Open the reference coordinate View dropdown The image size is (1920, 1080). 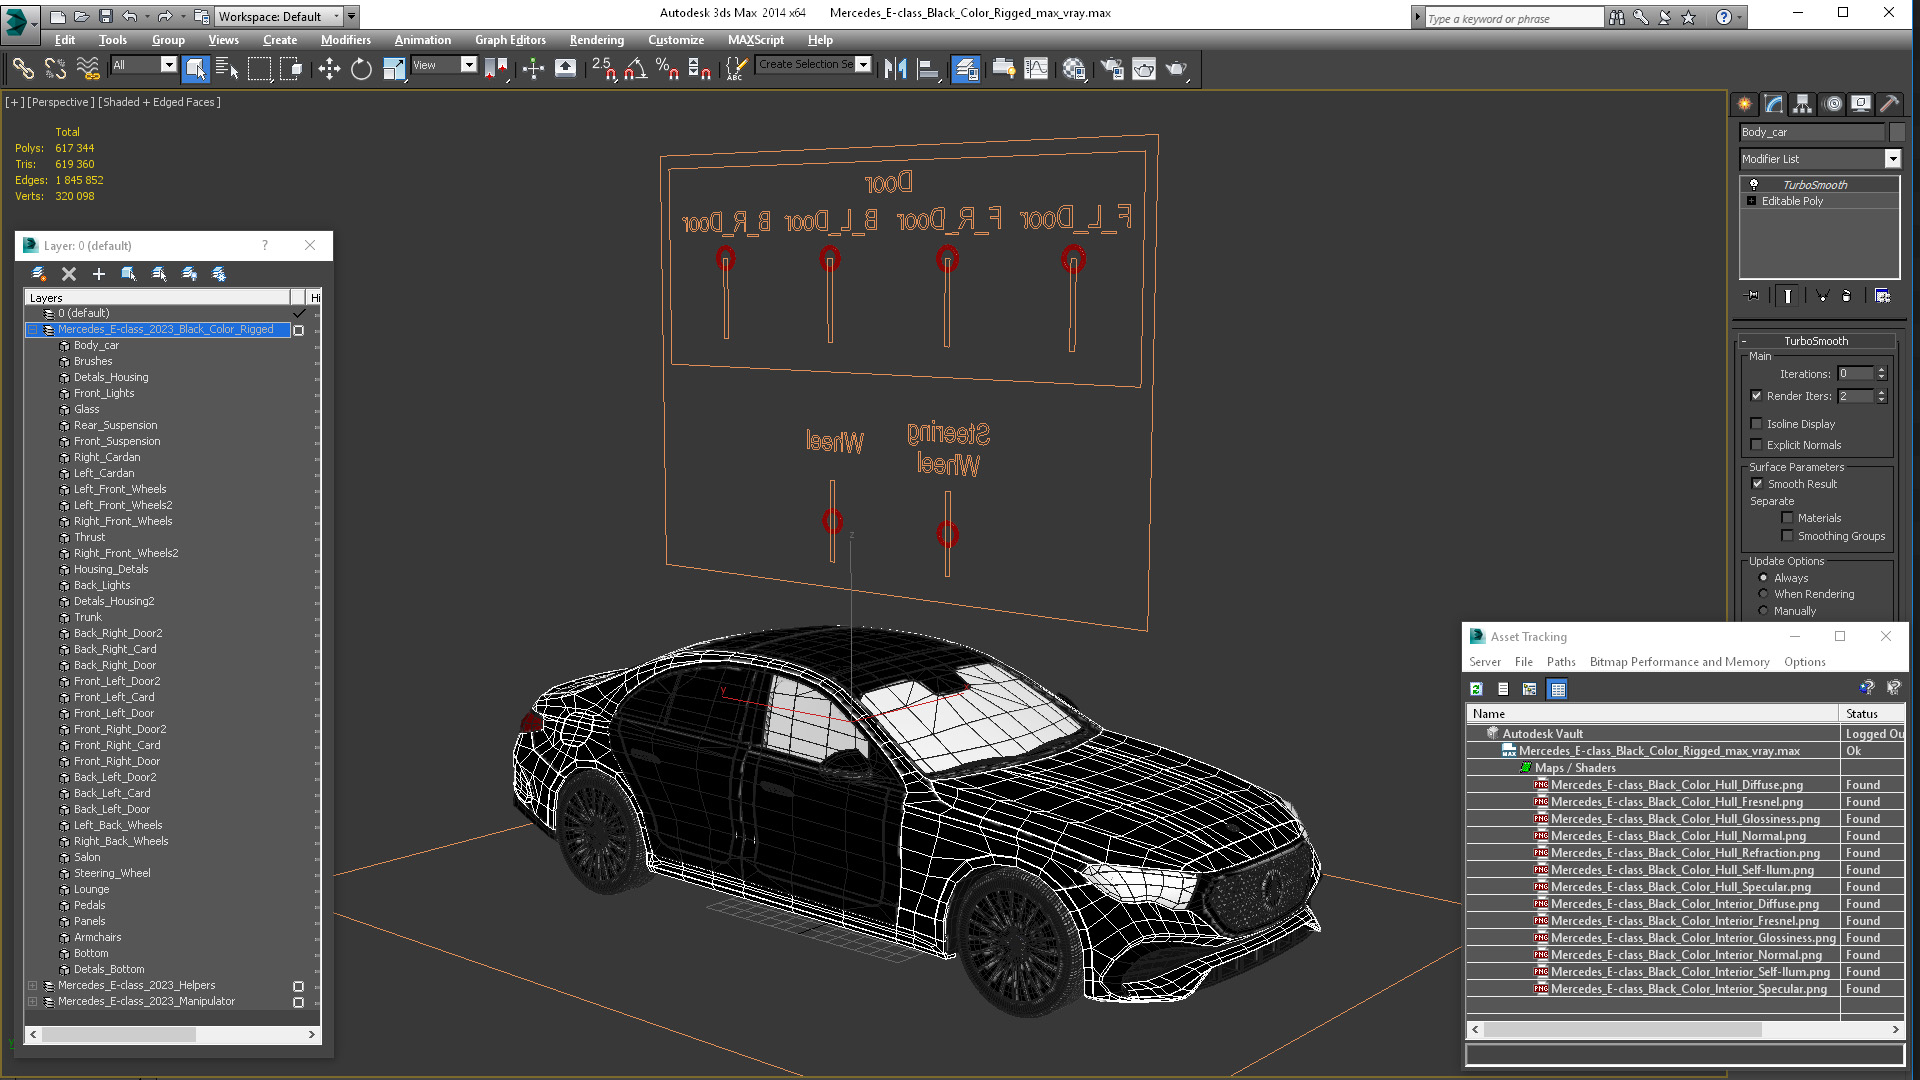point(468,65)
